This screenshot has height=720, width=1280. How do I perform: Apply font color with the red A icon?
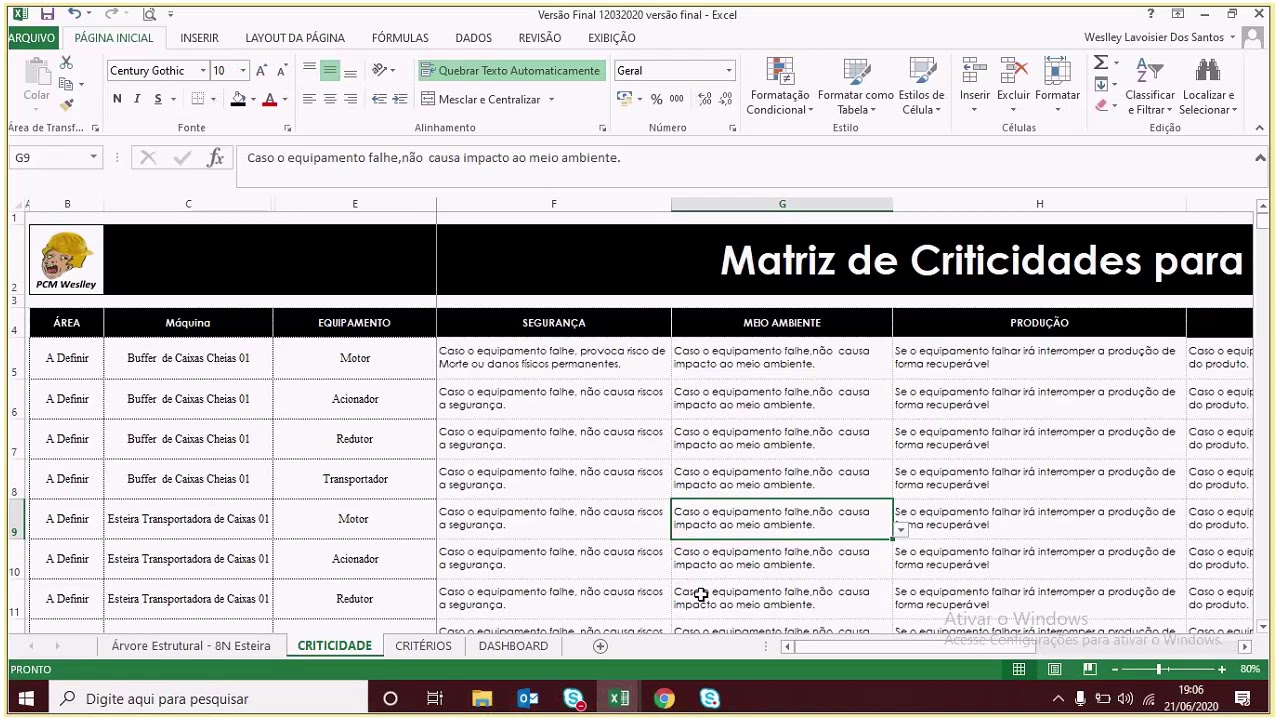pyautogui.click(x=269, y=99)
